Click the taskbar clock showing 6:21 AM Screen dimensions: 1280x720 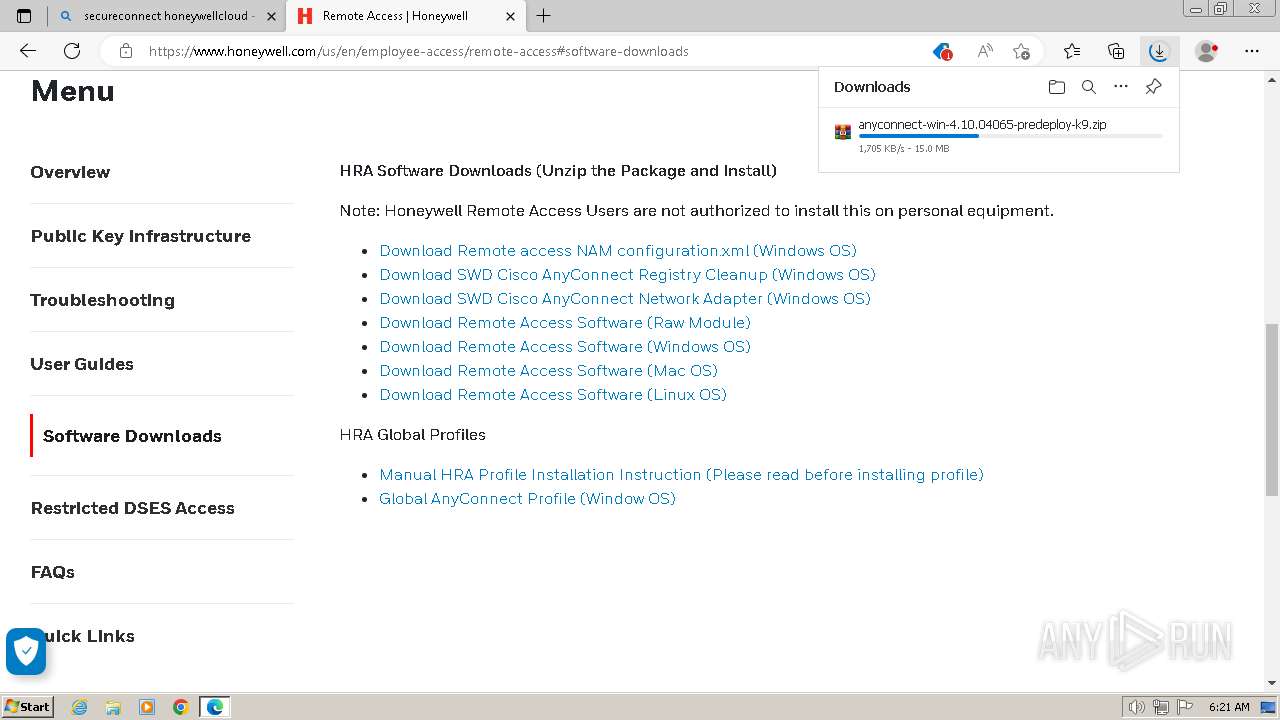(1229, 707)
